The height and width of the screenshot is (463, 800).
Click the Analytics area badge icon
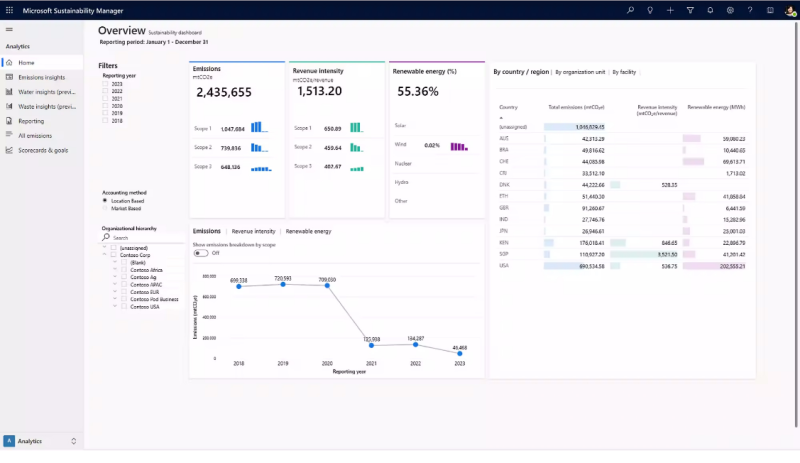coord(9,441)
